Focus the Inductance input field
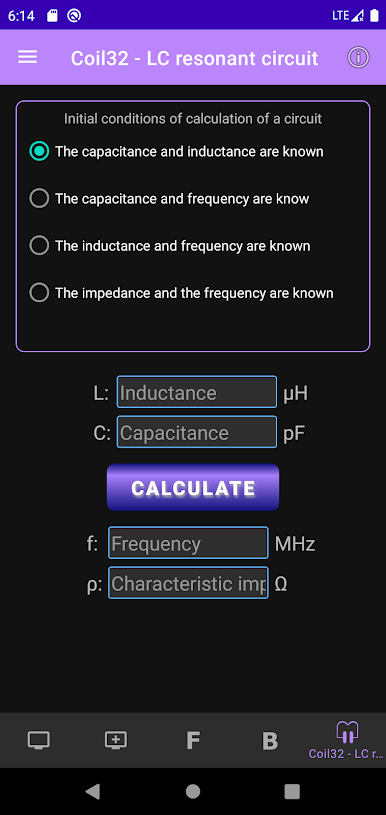The width and height of the screenshot is (386, 815). pyautogui.click(x=196, y=392)
